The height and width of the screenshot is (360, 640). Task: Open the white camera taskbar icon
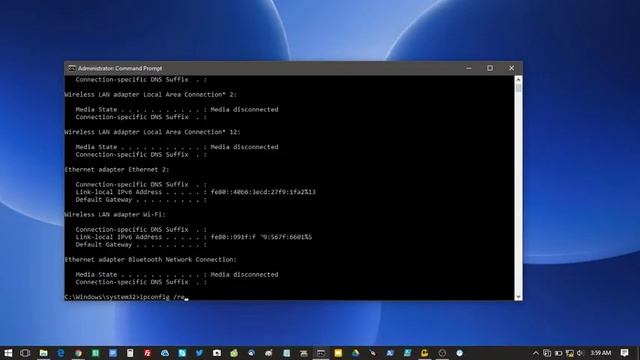tap(217, 353)
